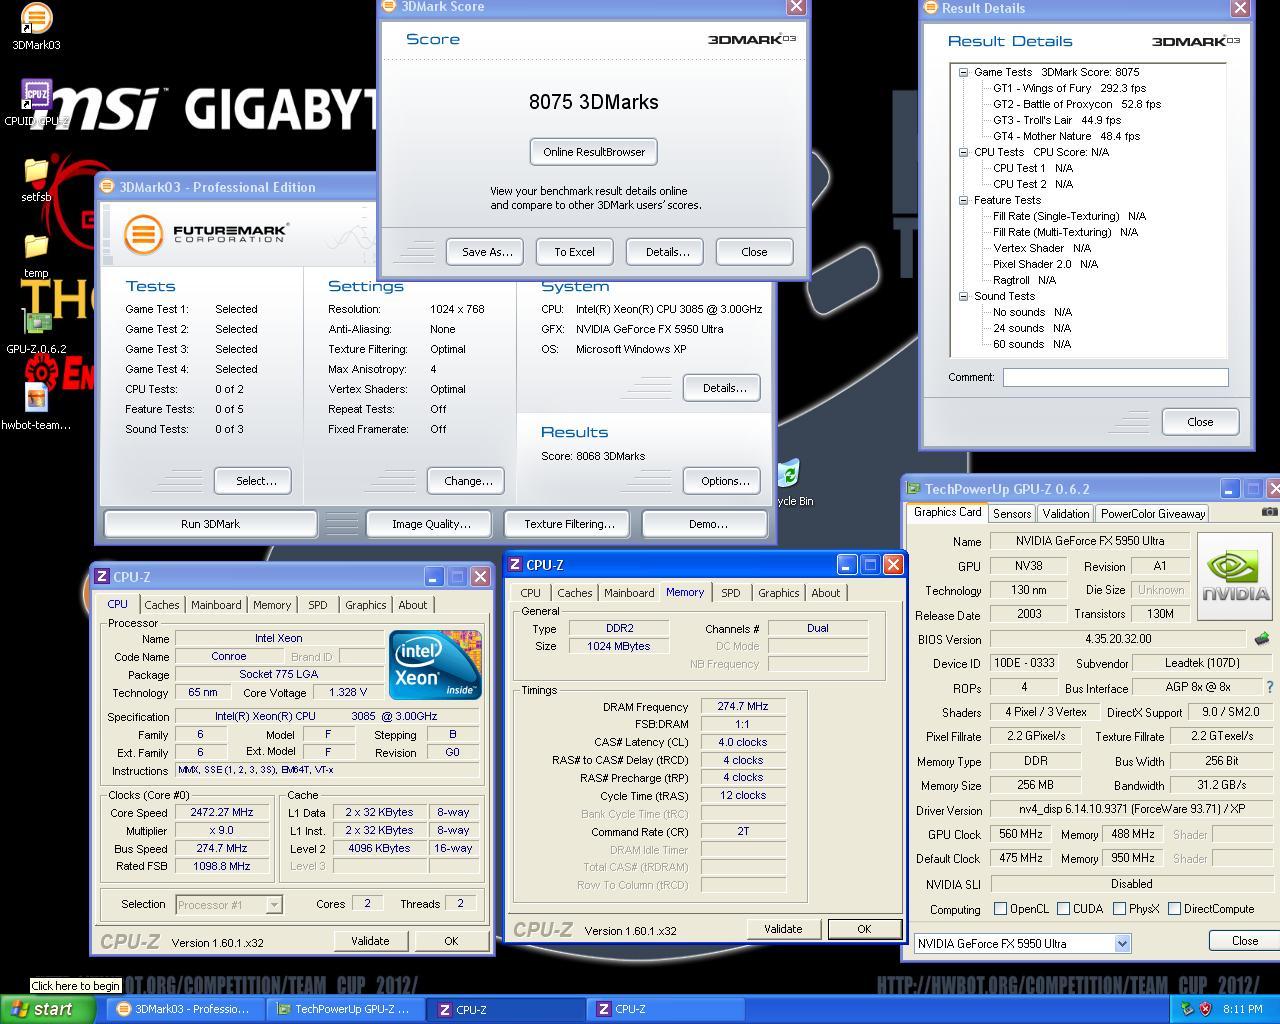Image resolution: width=1280 pixels, height=1024 pixels.
Task: Click the Comment input field
Action: (1115, 377)
